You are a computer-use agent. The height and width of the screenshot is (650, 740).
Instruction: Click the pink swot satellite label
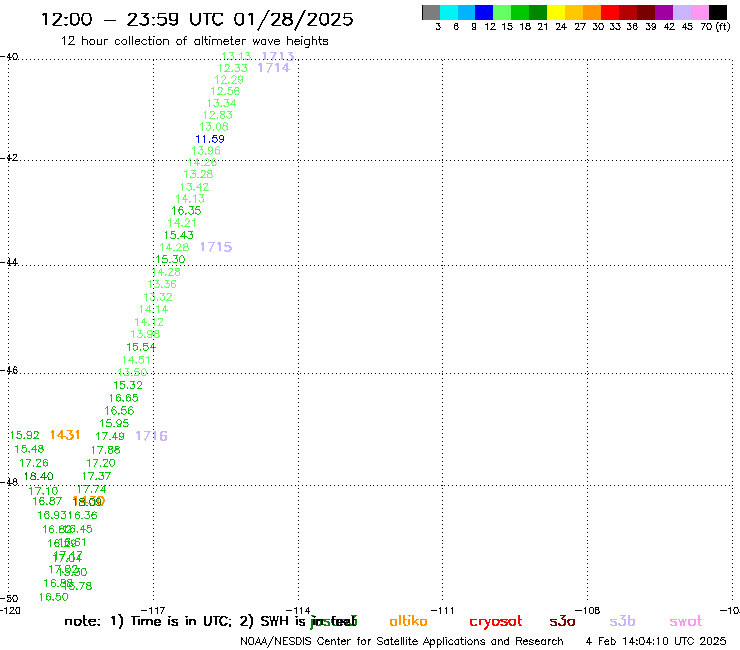[686, 622]
